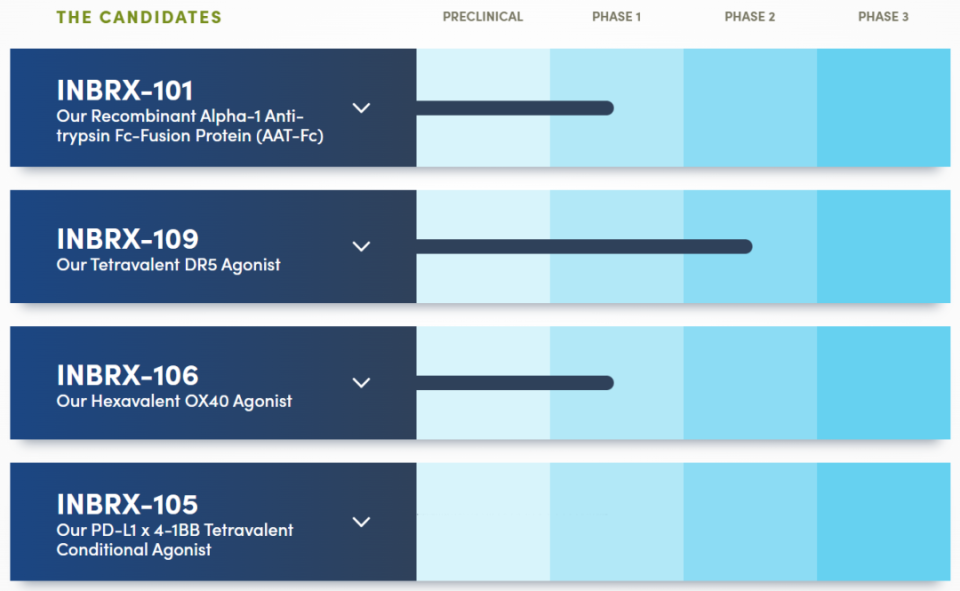The width and height of the screenshot is (960, 591).
Task: Click the INBRX-106 candidate title
Action: point(127,375)
